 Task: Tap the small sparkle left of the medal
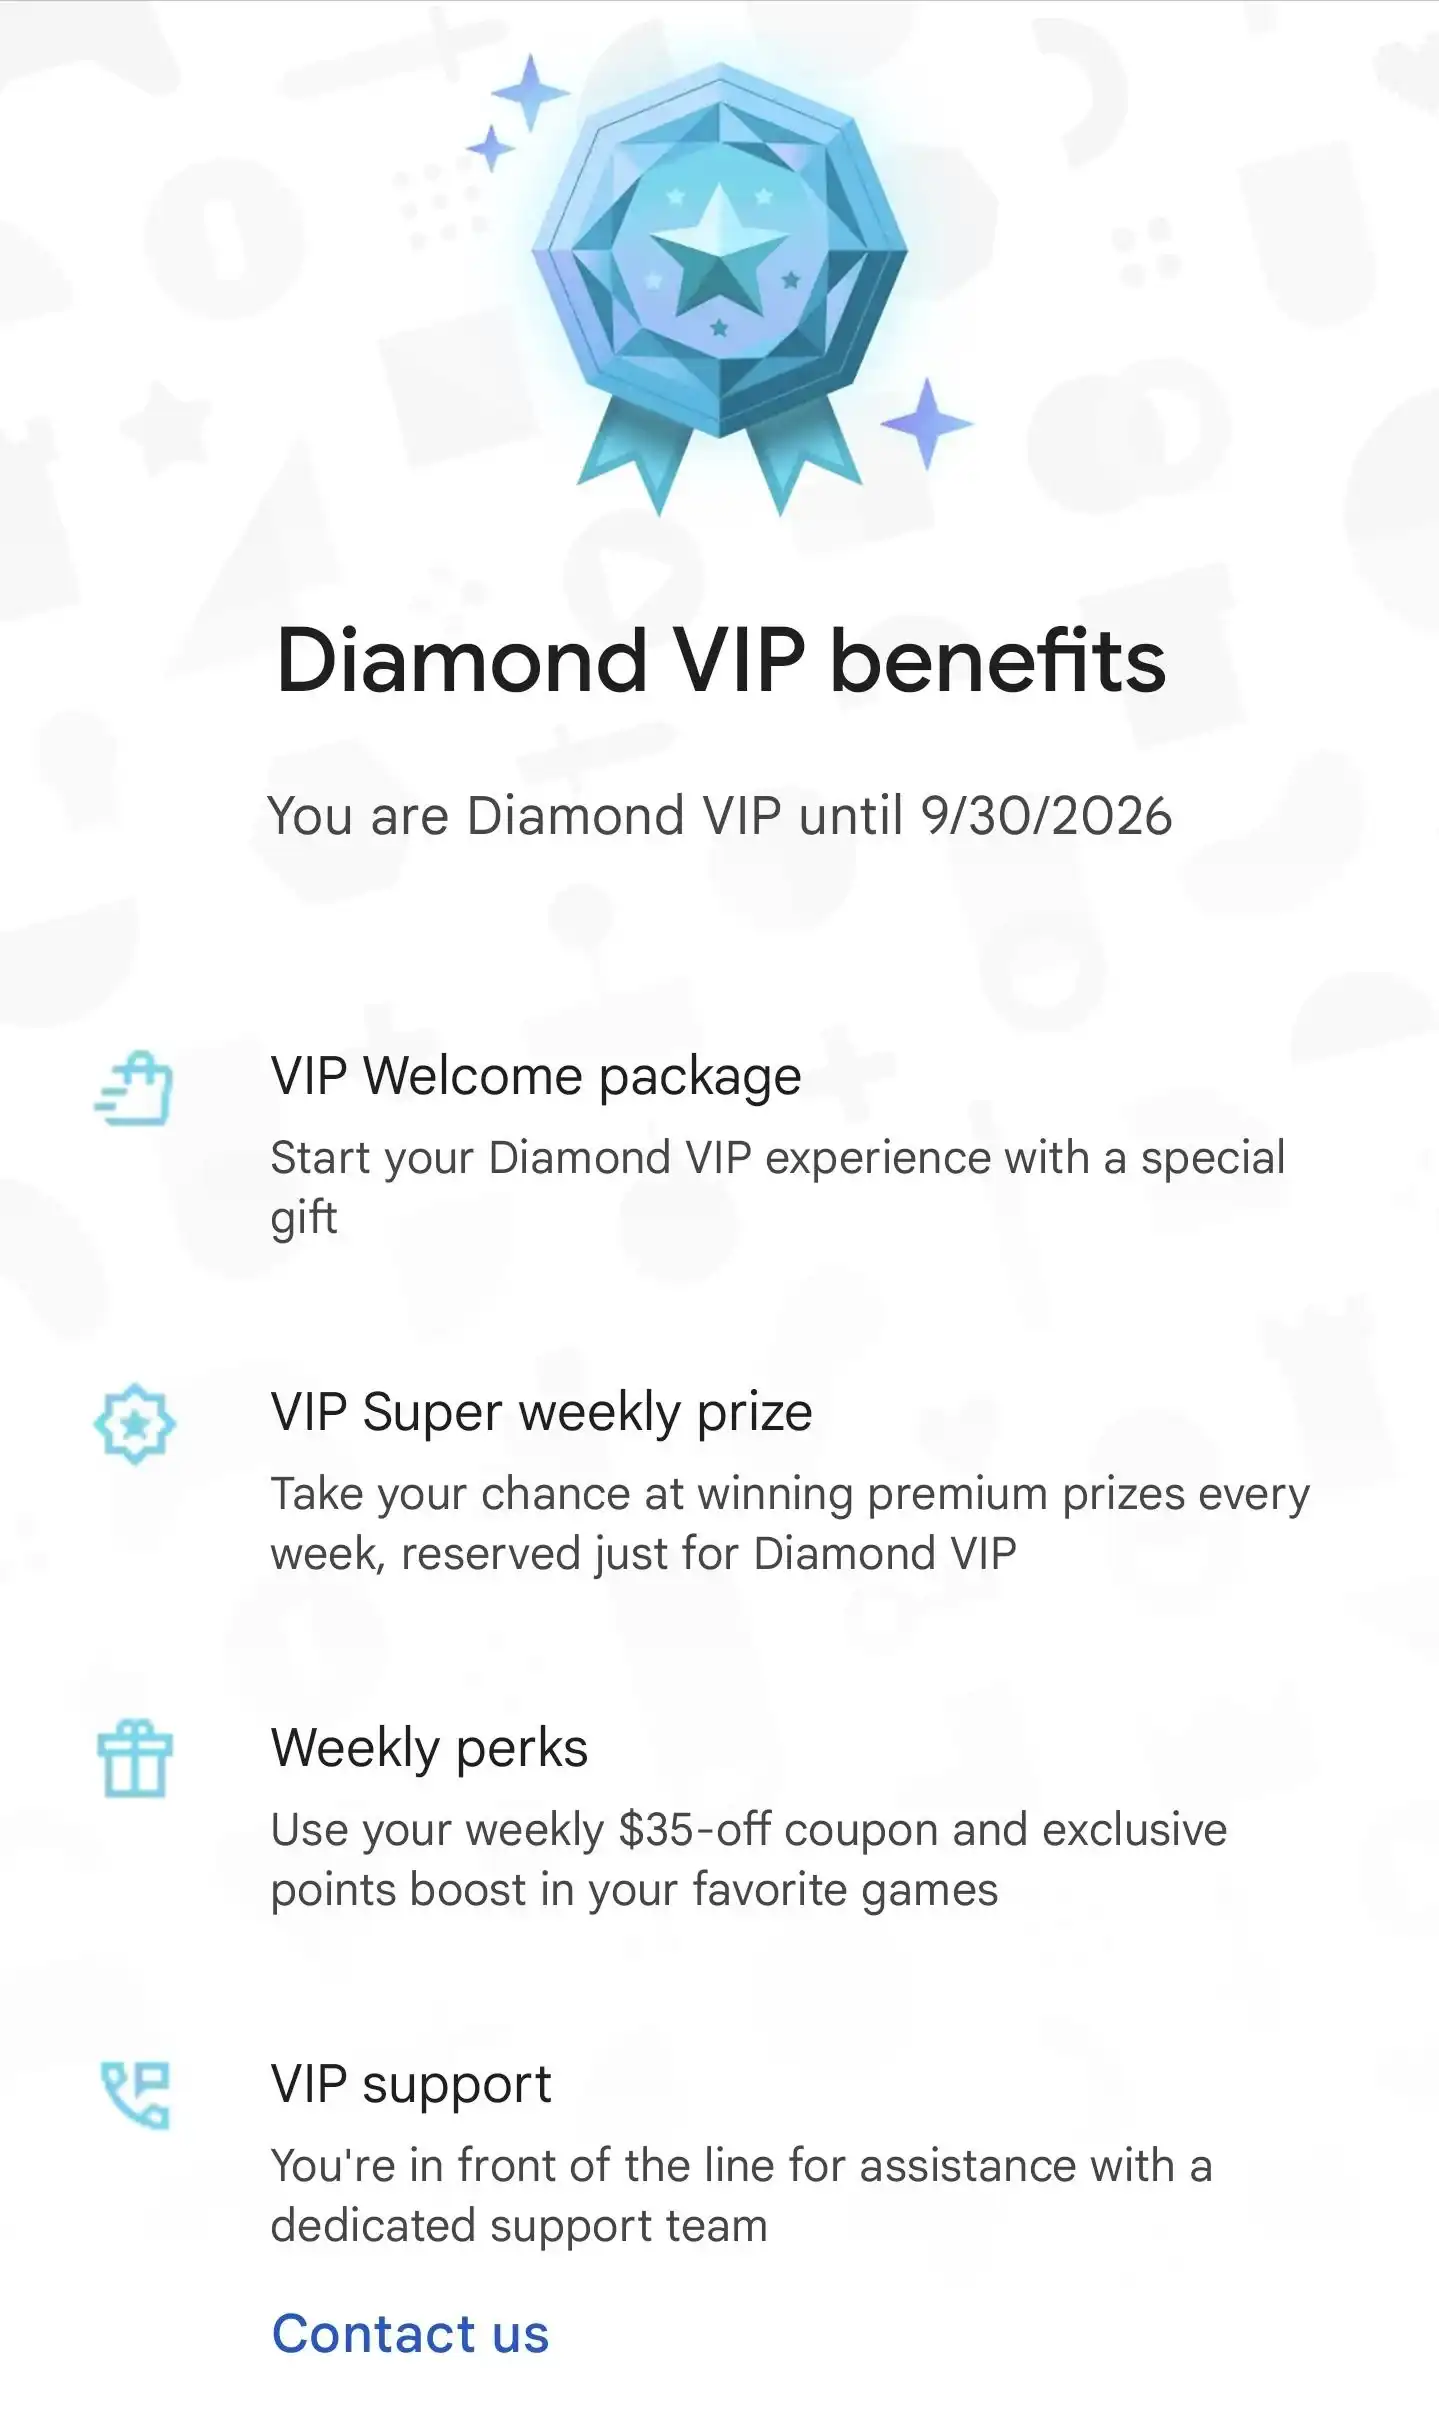coord(491,149)
